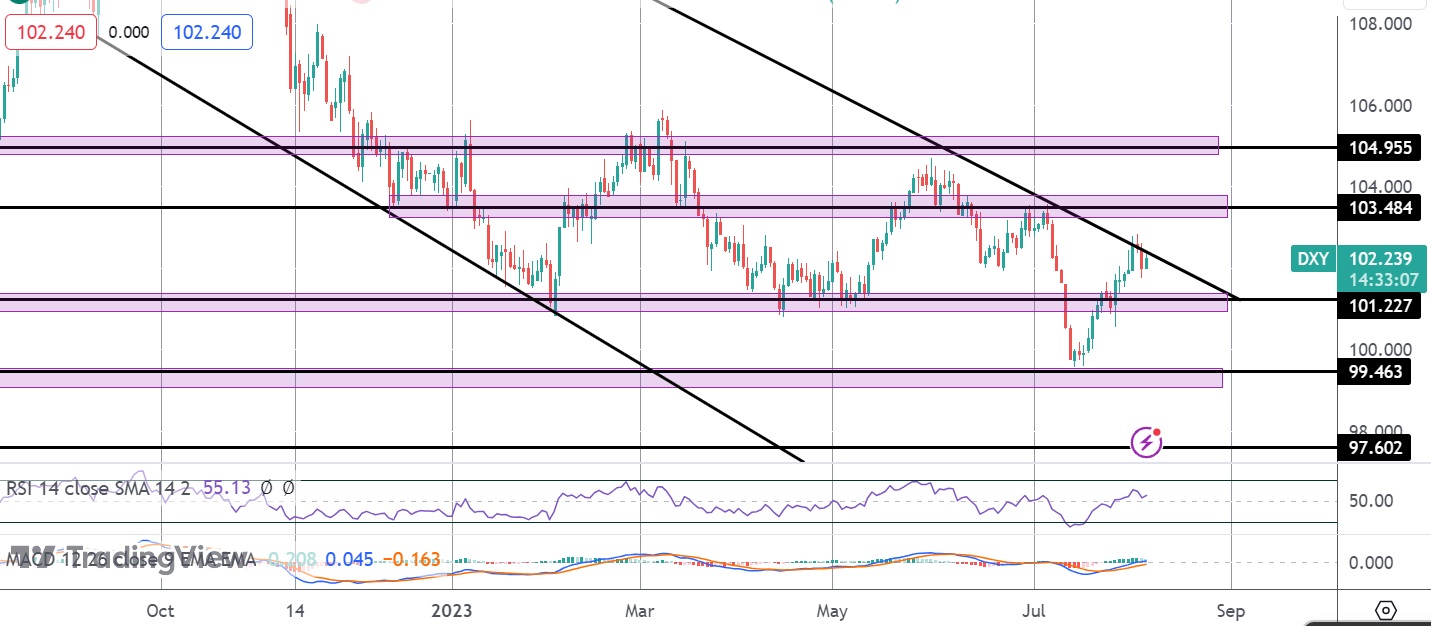1431x626 pixels.
Task: Click the Sep label on time axis
Action: point(1231,610)
